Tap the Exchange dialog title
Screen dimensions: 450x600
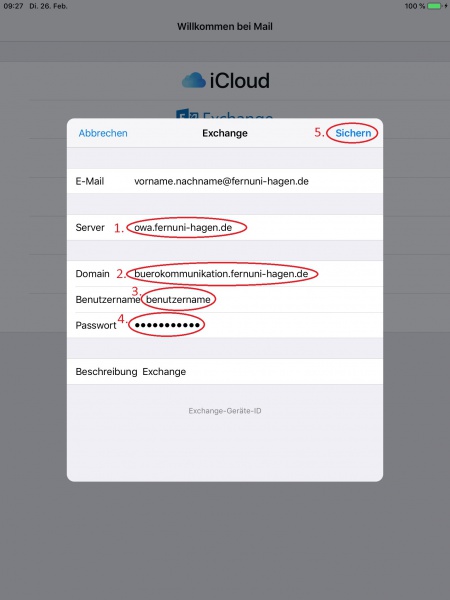click(x=225, y=133)
